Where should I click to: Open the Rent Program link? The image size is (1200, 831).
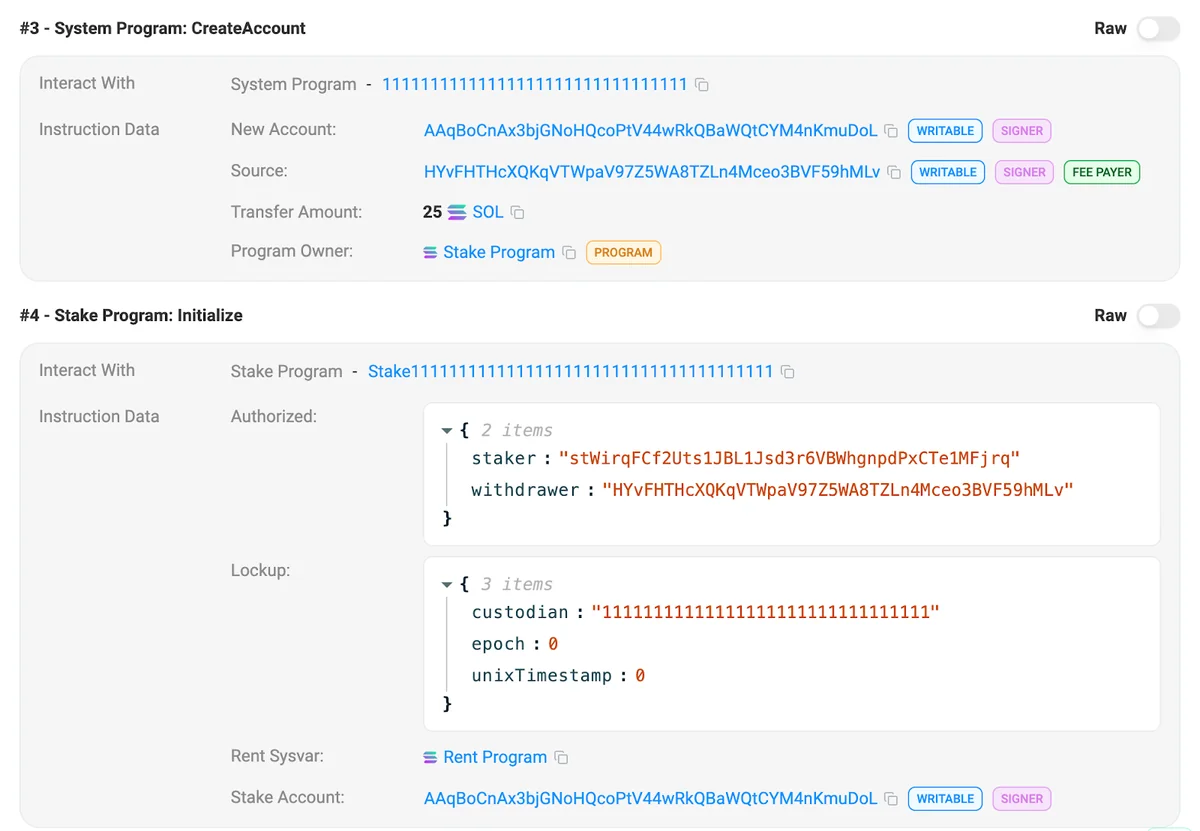click(494, 758)
